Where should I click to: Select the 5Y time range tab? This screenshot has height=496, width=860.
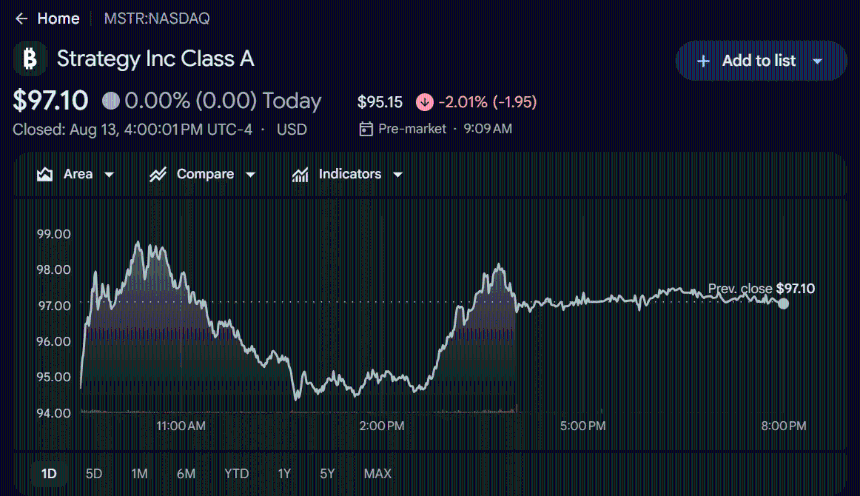click(327, 474)
